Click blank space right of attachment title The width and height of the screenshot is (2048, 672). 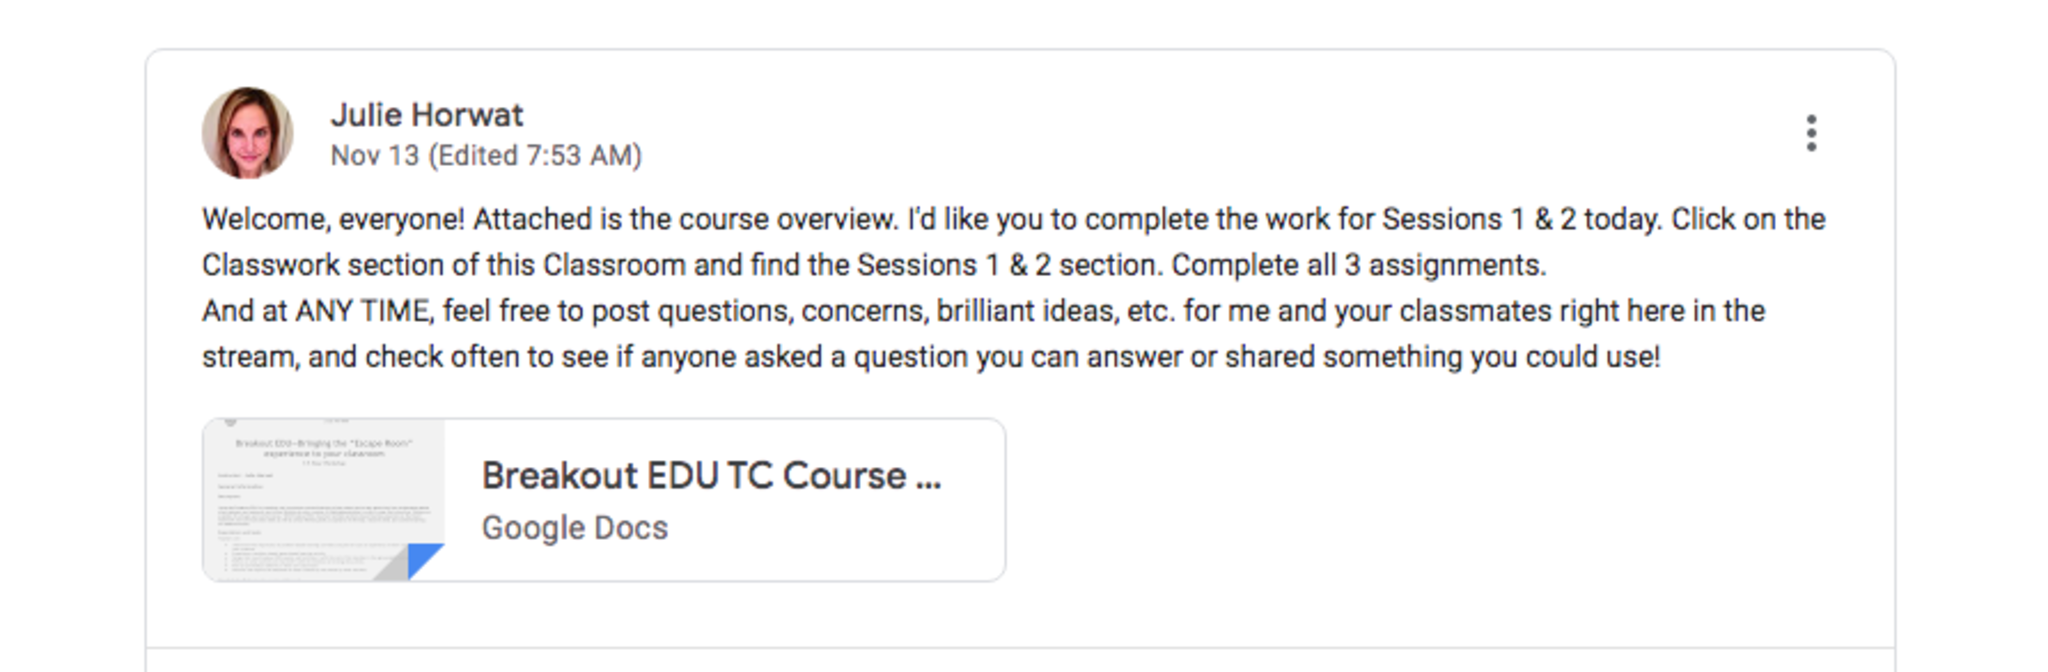[x=974, y=476]
